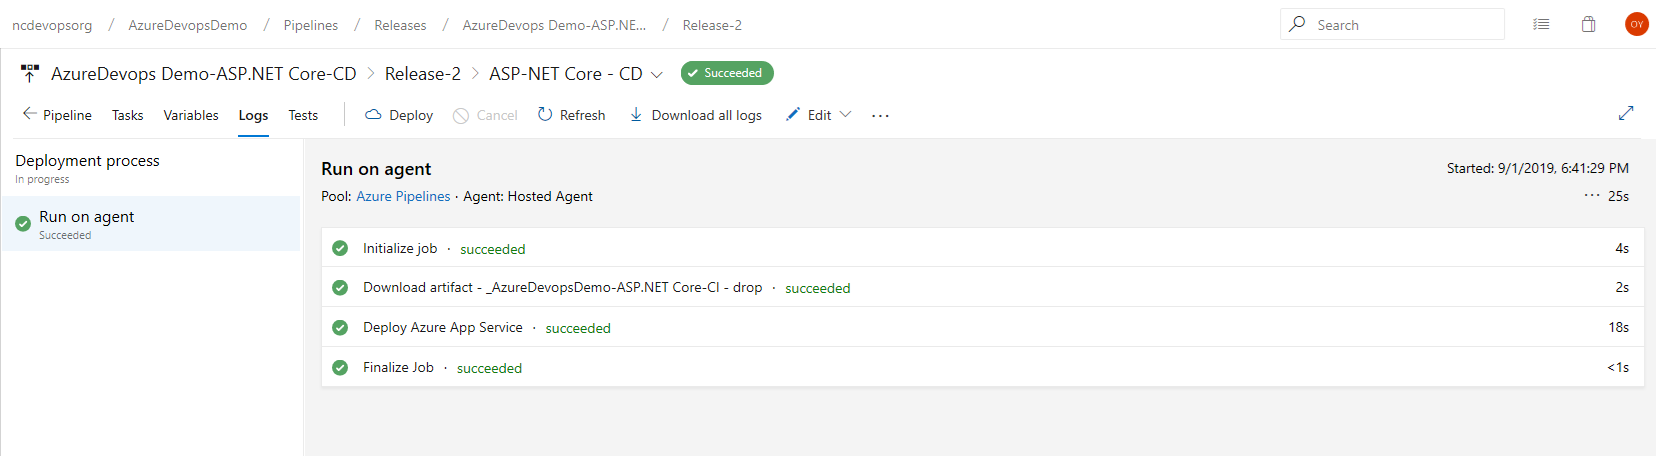Open the work items list icon
This screenshot has height=456, width=1656.
(1541, 24)
